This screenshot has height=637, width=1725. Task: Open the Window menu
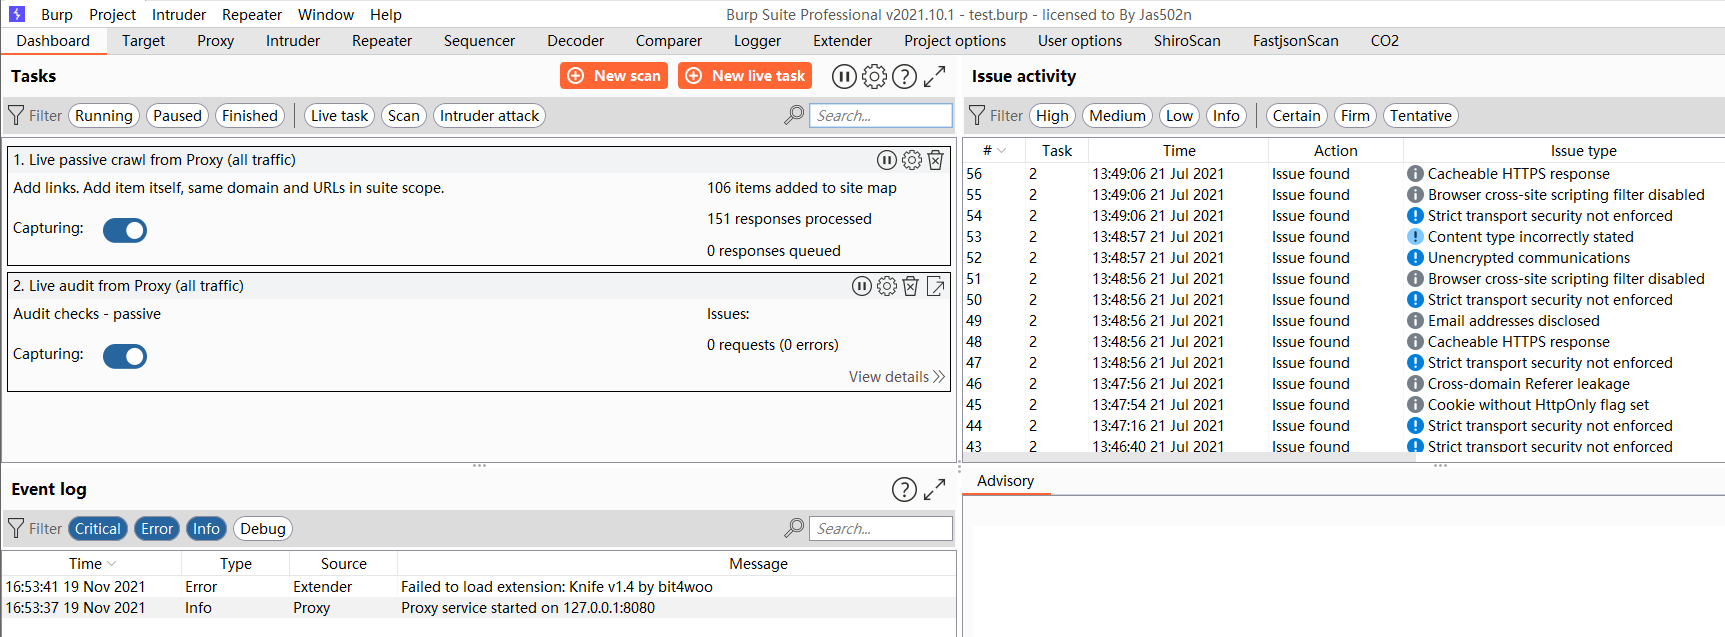click(326, 15)
